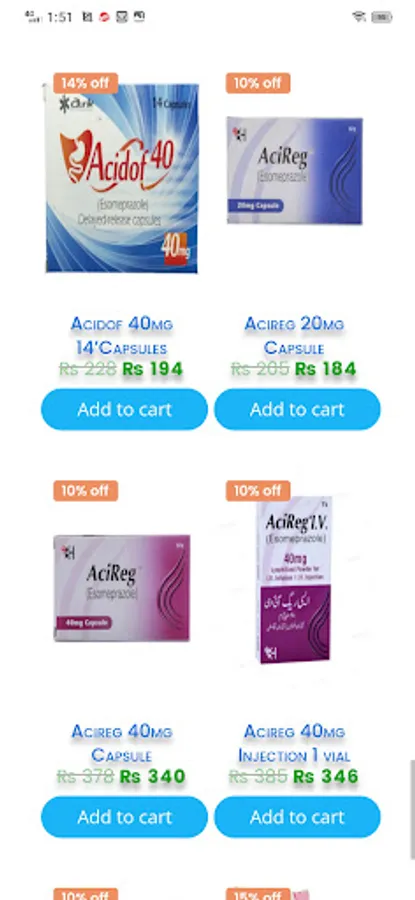The image size is (415, 900).
Task: Add Acireg 40mg Capsule to cart
Action: pyautogui.click(x=124, y=817)
